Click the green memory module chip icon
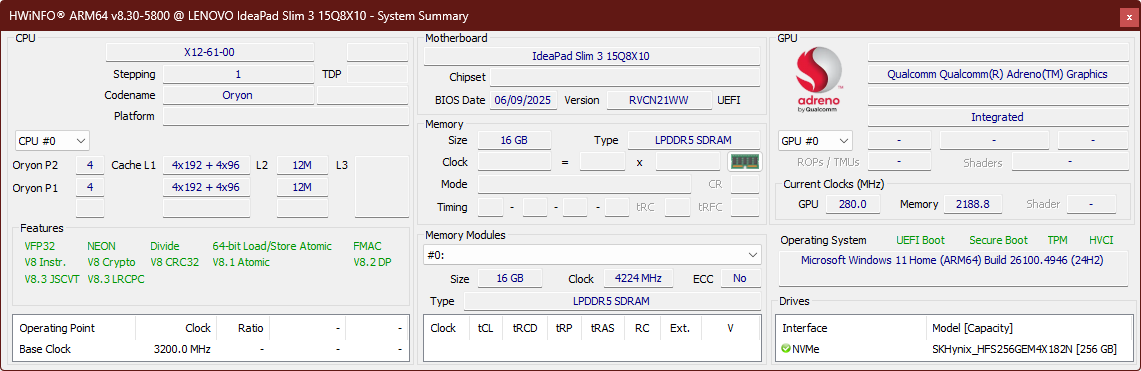This screenshot has width=1141, height=371. click(744, 161)
